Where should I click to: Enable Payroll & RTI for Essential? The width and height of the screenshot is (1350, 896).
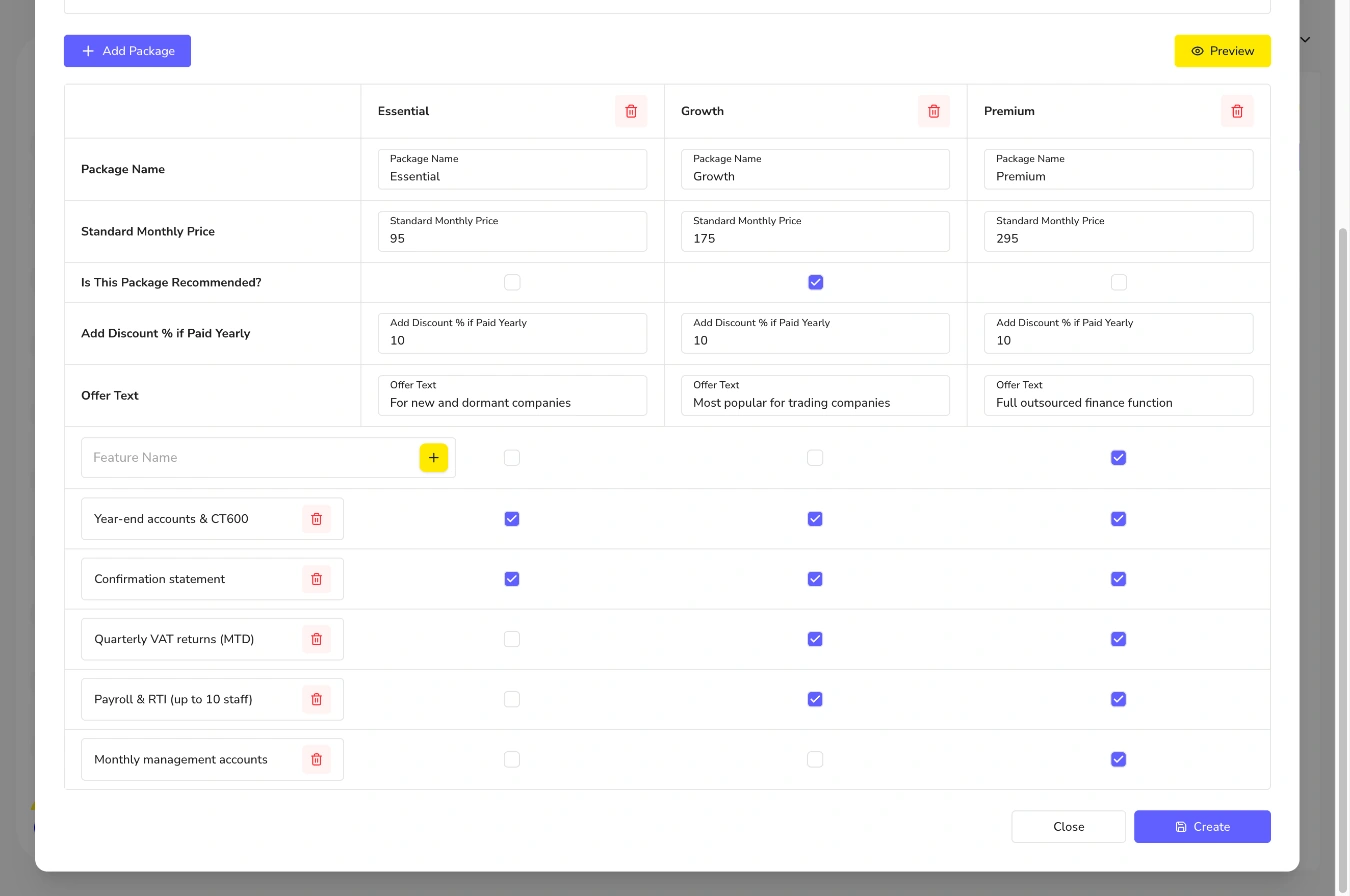click(512, 699)
